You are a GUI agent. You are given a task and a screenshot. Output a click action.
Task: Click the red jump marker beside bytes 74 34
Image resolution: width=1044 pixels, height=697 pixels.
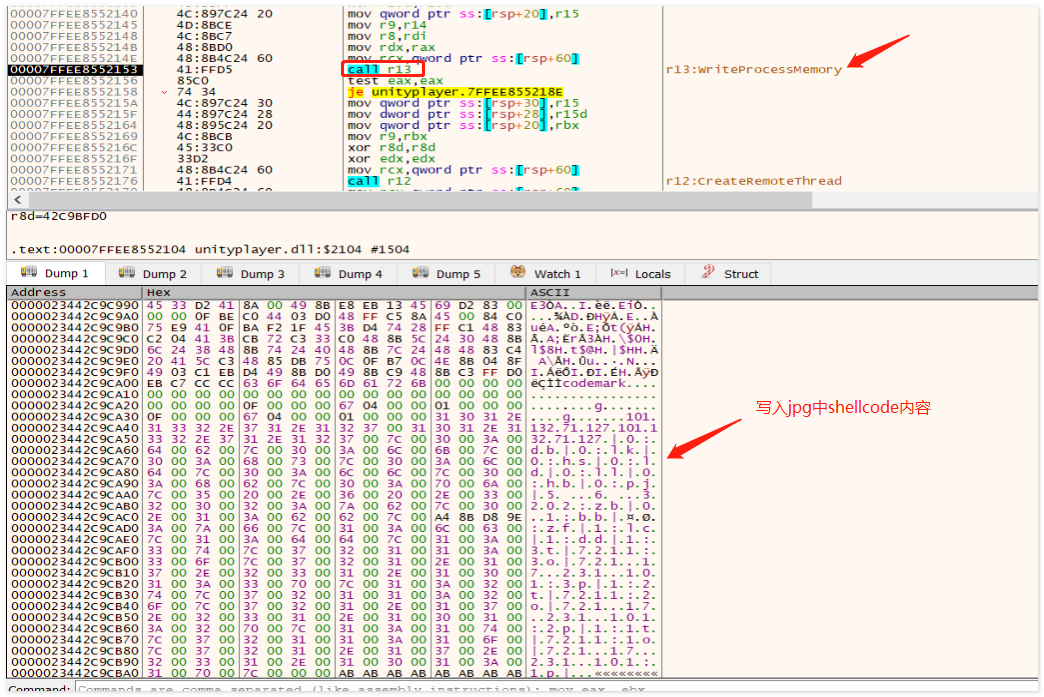tap(164, 92)
